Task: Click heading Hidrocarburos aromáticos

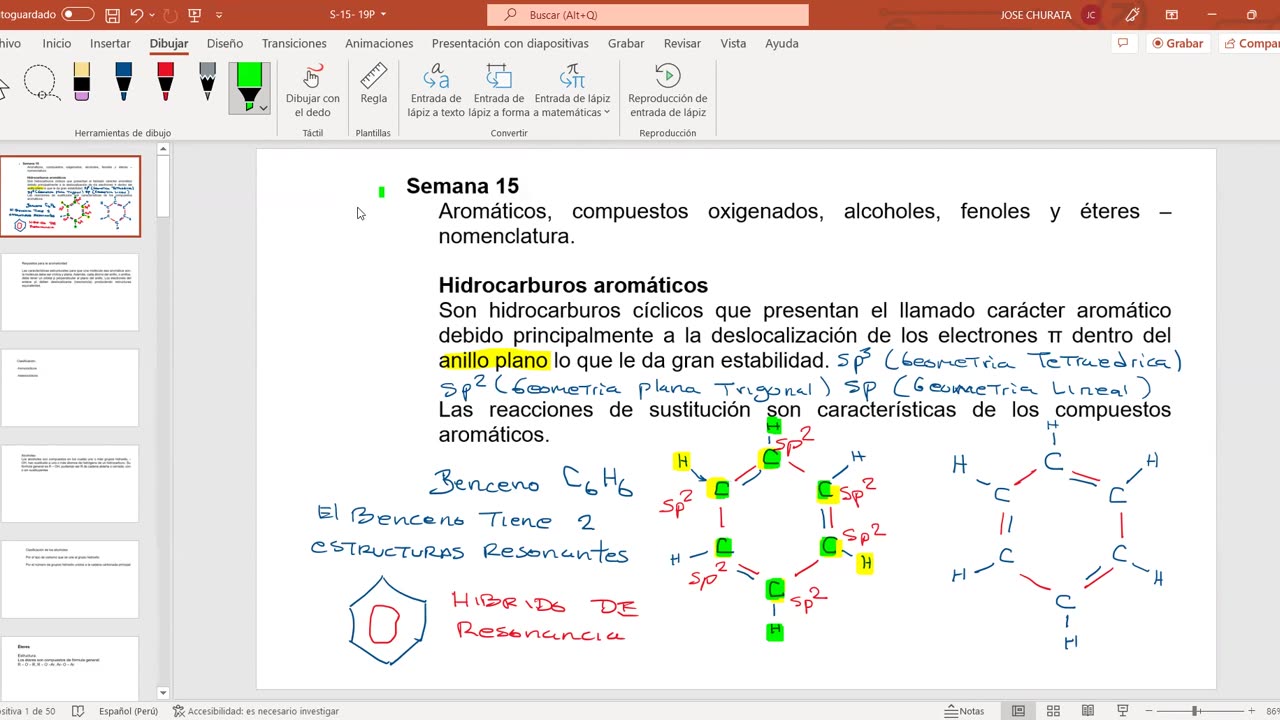Action: click(x=573, y=286)
